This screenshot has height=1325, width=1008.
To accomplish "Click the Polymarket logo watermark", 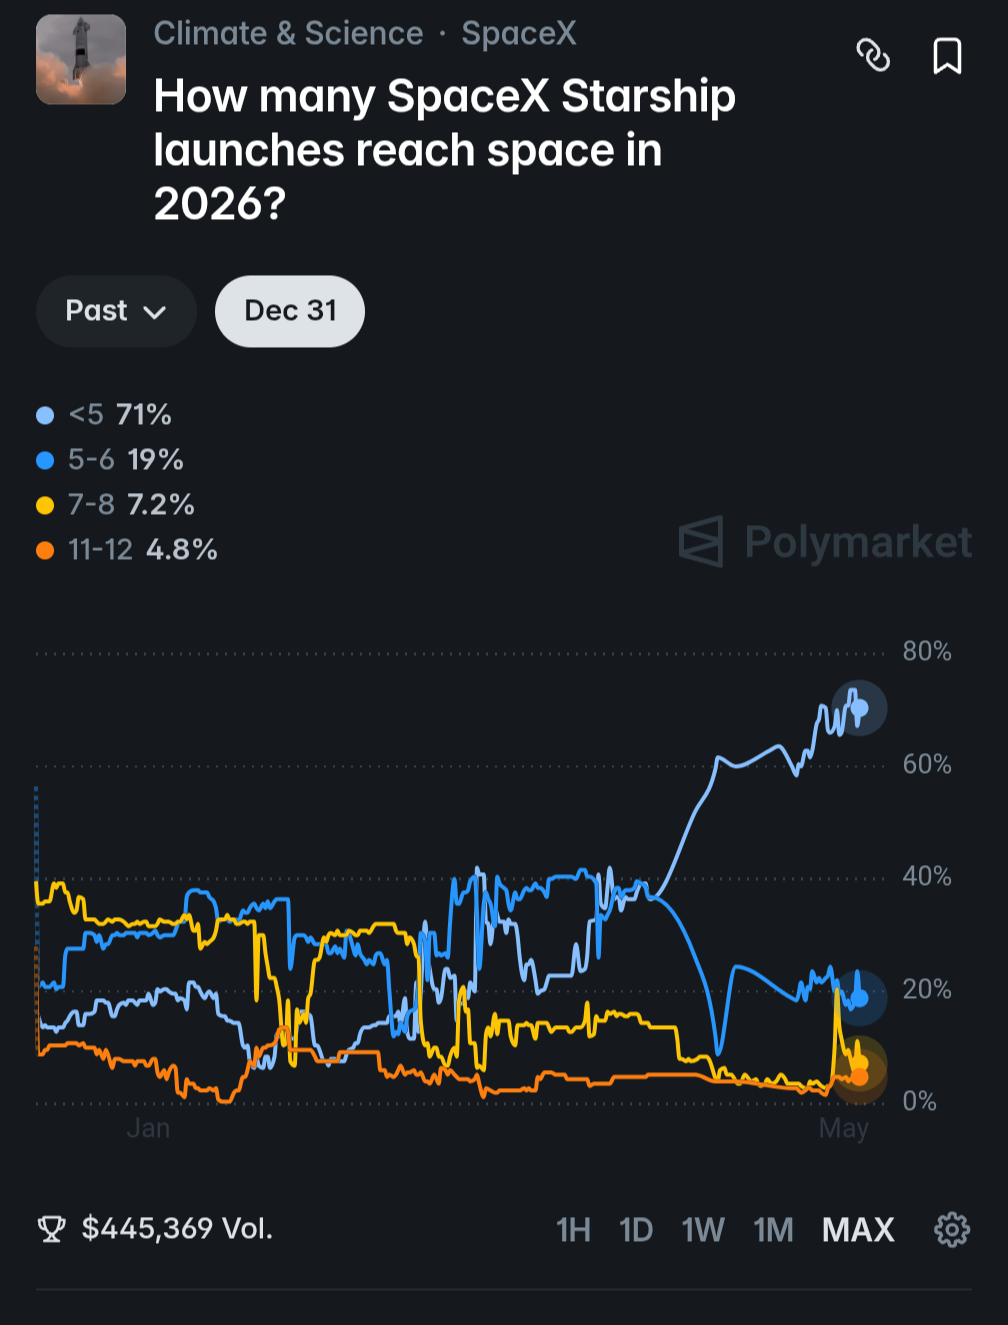I will coord(825,542).
